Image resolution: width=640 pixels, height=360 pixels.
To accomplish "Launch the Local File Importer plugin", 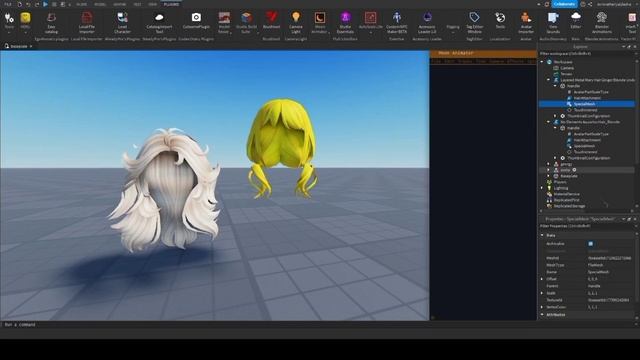I will (x=87, y=23).
